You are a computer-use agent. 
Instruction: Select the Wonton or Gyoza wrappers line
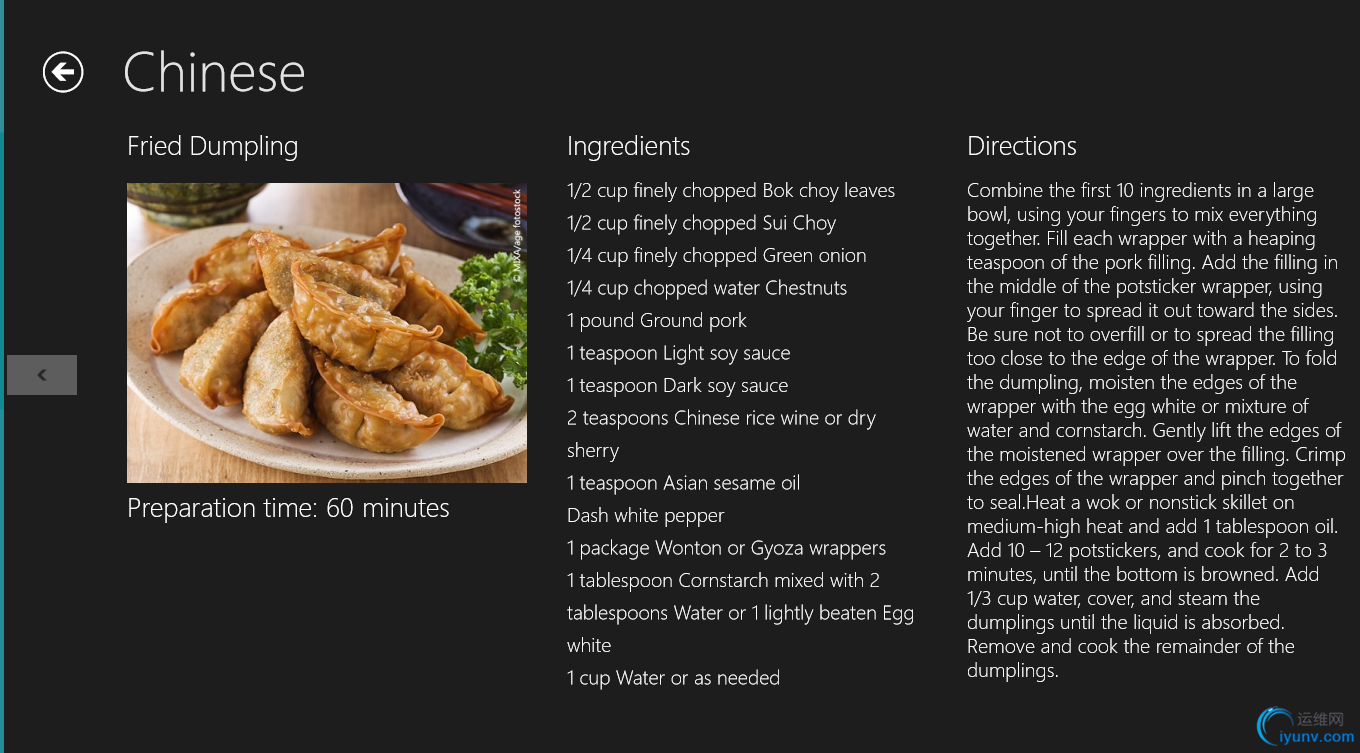tap(726, 548)
